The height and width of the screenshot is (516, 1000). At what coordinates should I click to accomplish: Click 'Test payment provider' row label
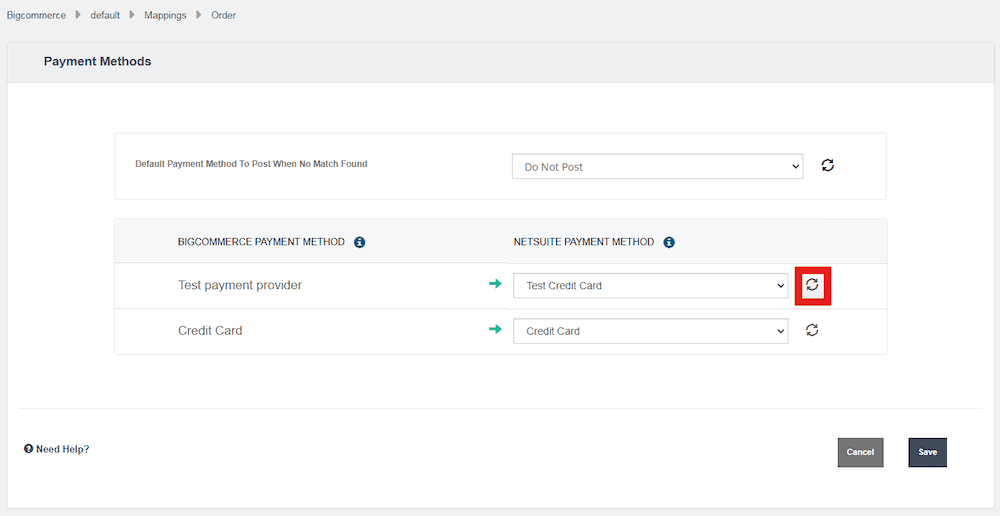240,285
